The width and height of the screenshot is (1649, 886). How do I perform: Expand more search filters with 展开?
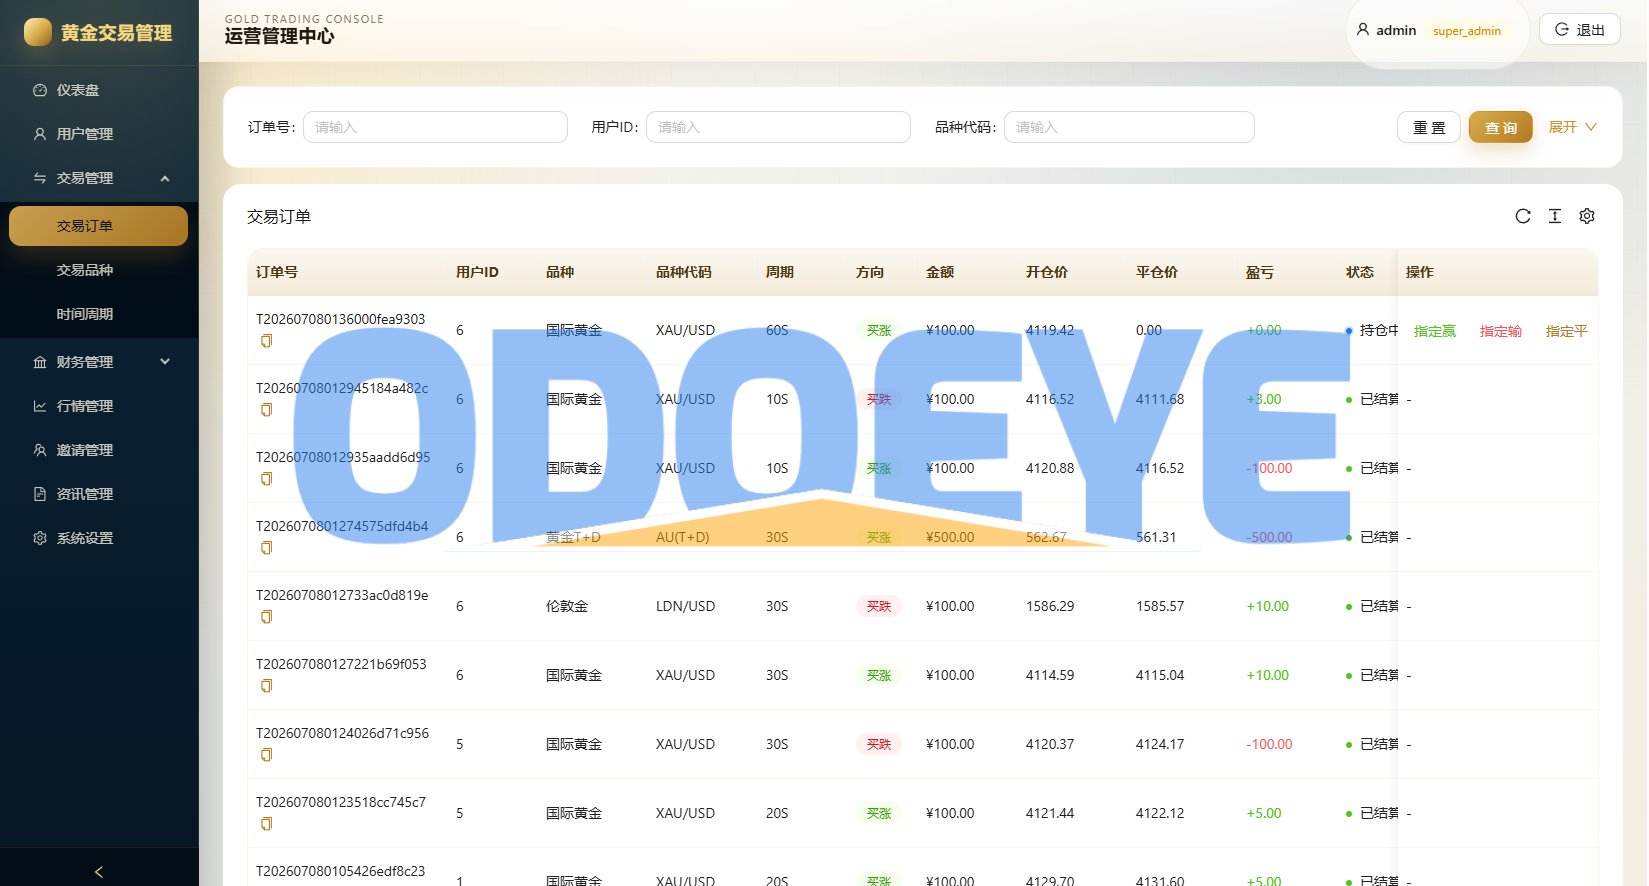[1573, 127]
